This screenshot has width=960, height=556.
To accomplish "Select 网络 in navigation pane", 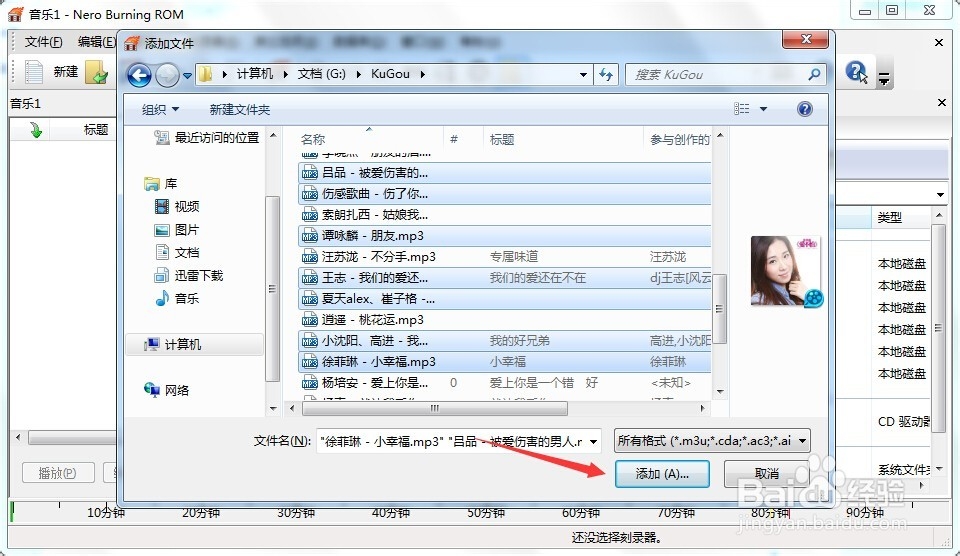I will (167, 390).
